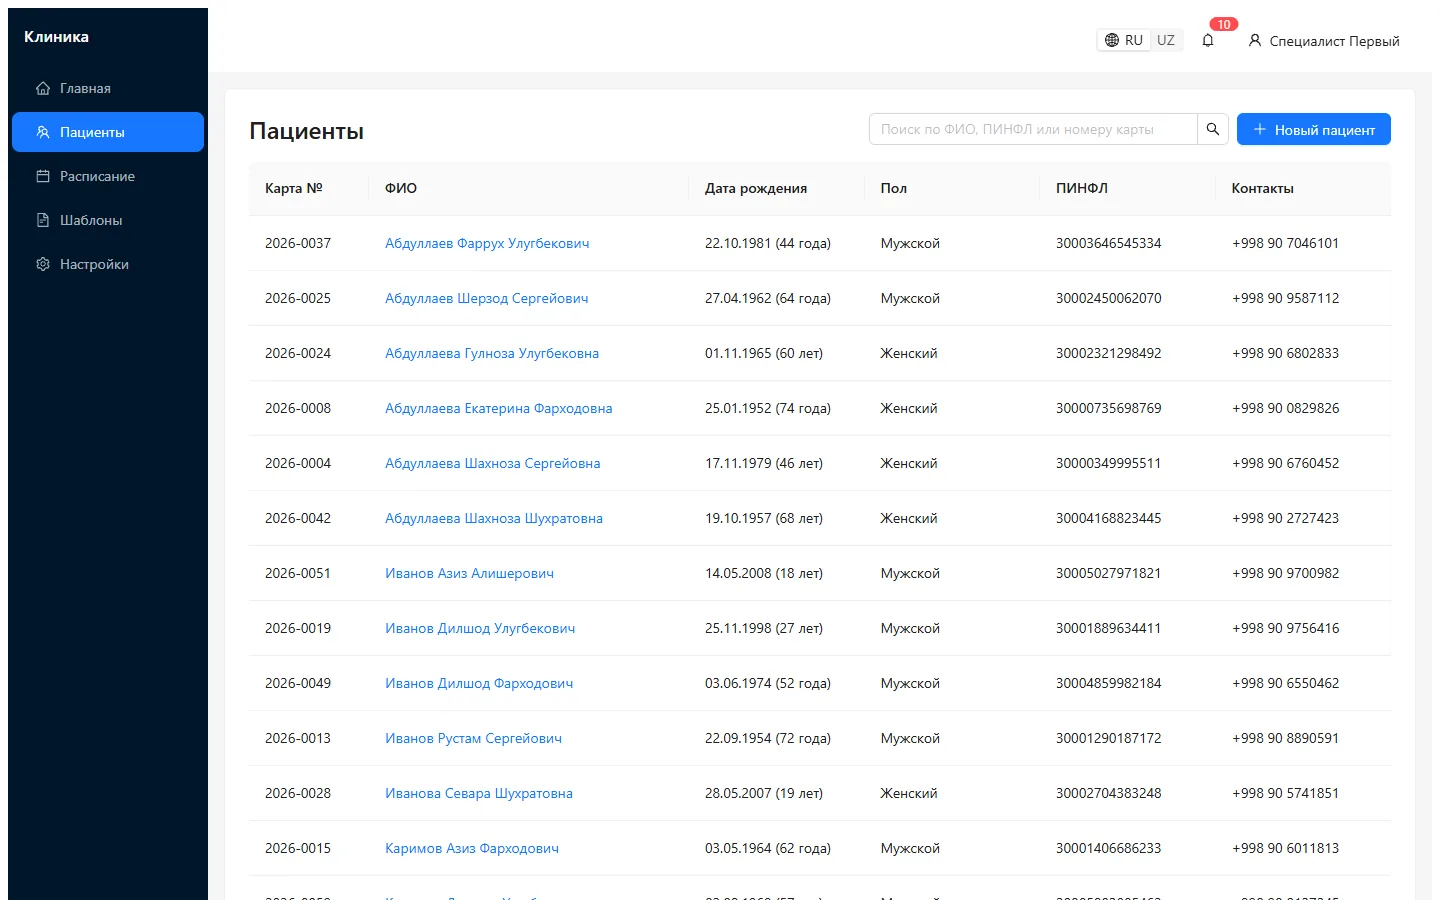Focus the patient search field

click(x=1033, y=129)
